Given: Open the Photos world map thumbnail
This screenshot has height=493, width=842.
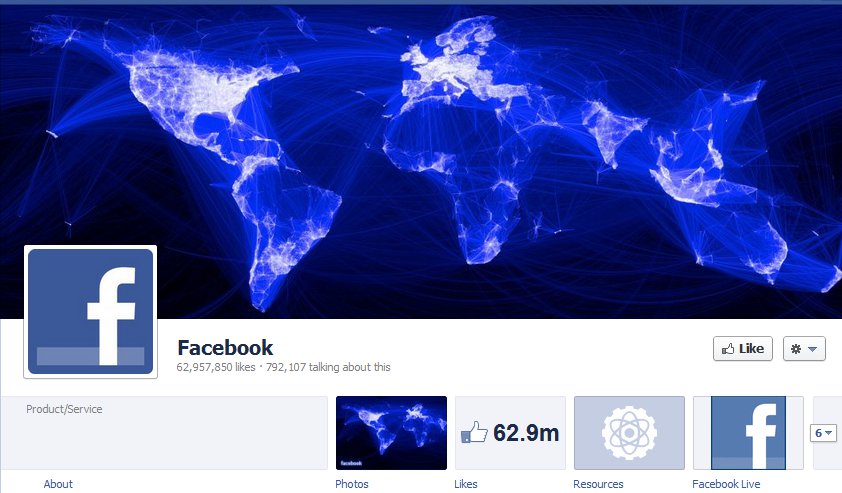Looking at the screenshot, I should click(391, 433).
